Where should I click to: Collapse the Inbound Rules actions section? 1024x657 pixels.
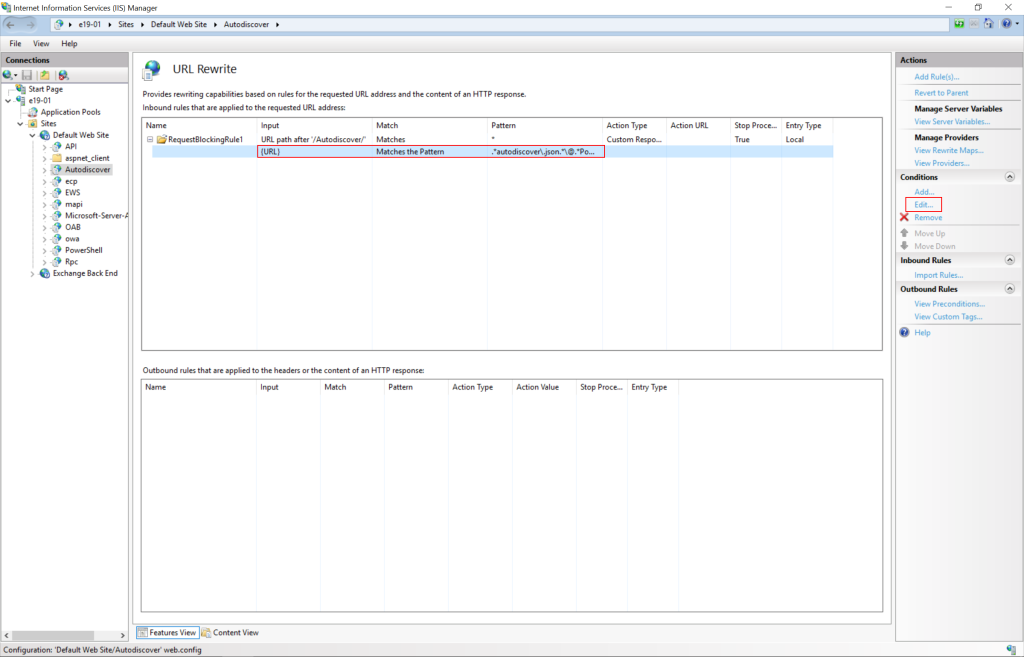pyautogui.click(x=1009, y=261)
